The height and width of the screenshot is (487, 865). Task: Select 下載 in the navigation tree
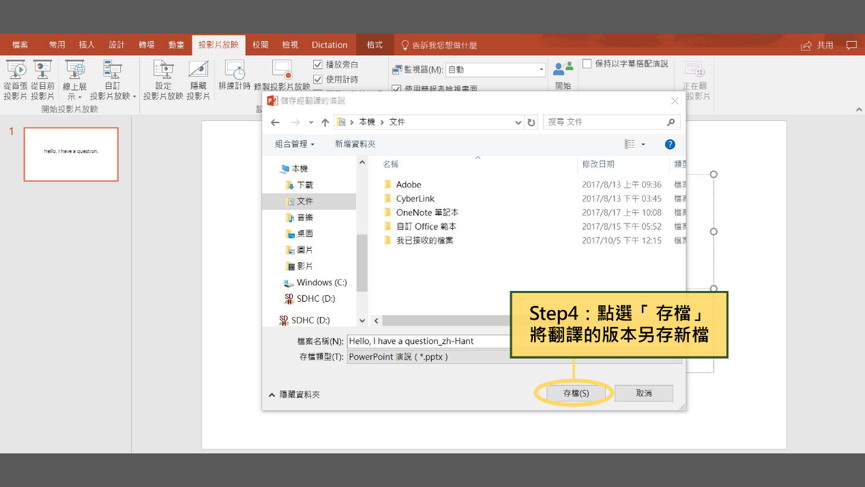300,185
